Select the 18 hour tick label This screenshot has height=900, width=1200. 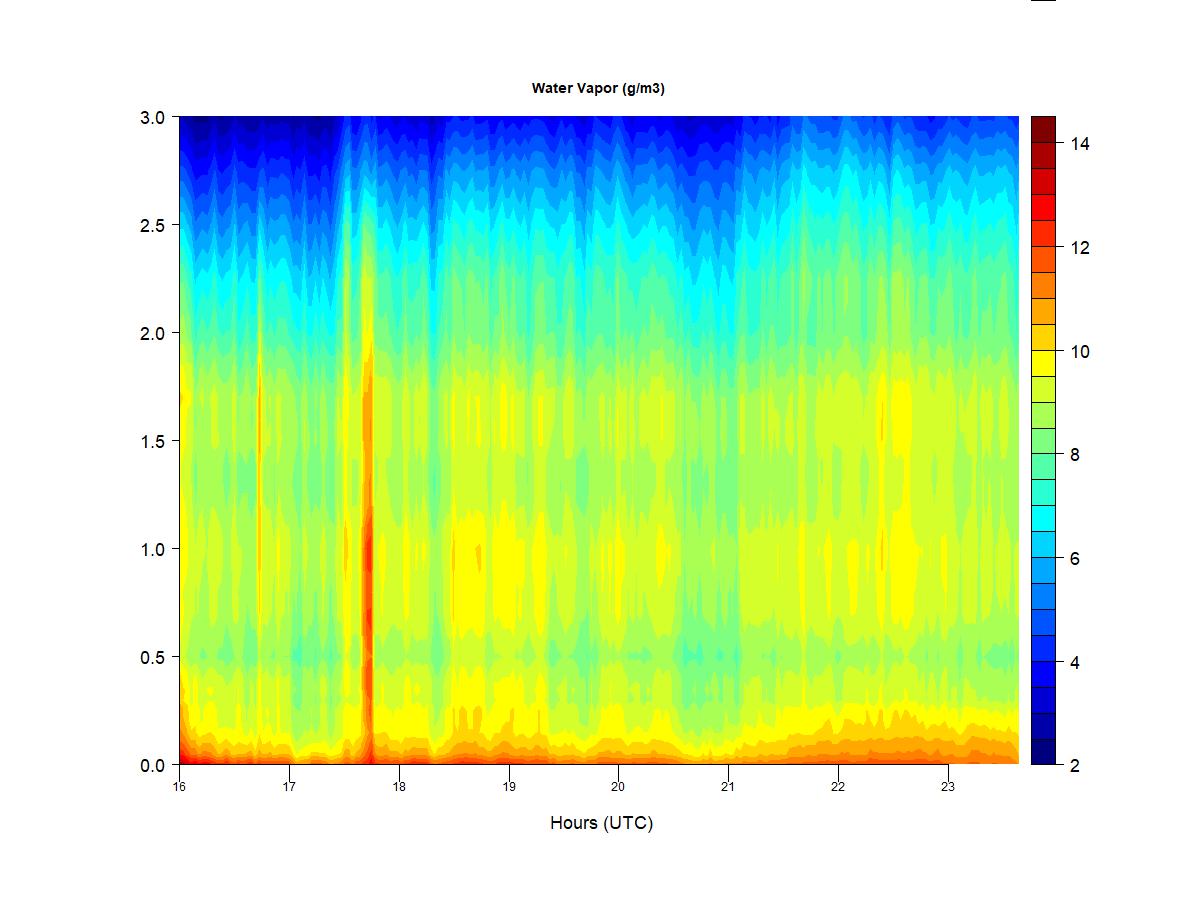click(x=399, y=786)
